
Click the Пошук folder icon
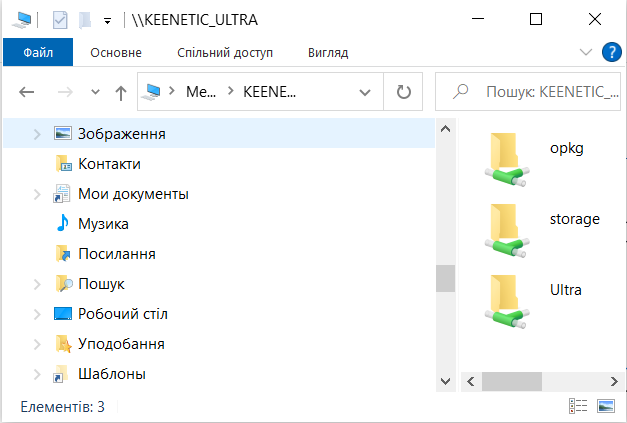point(64,283)
